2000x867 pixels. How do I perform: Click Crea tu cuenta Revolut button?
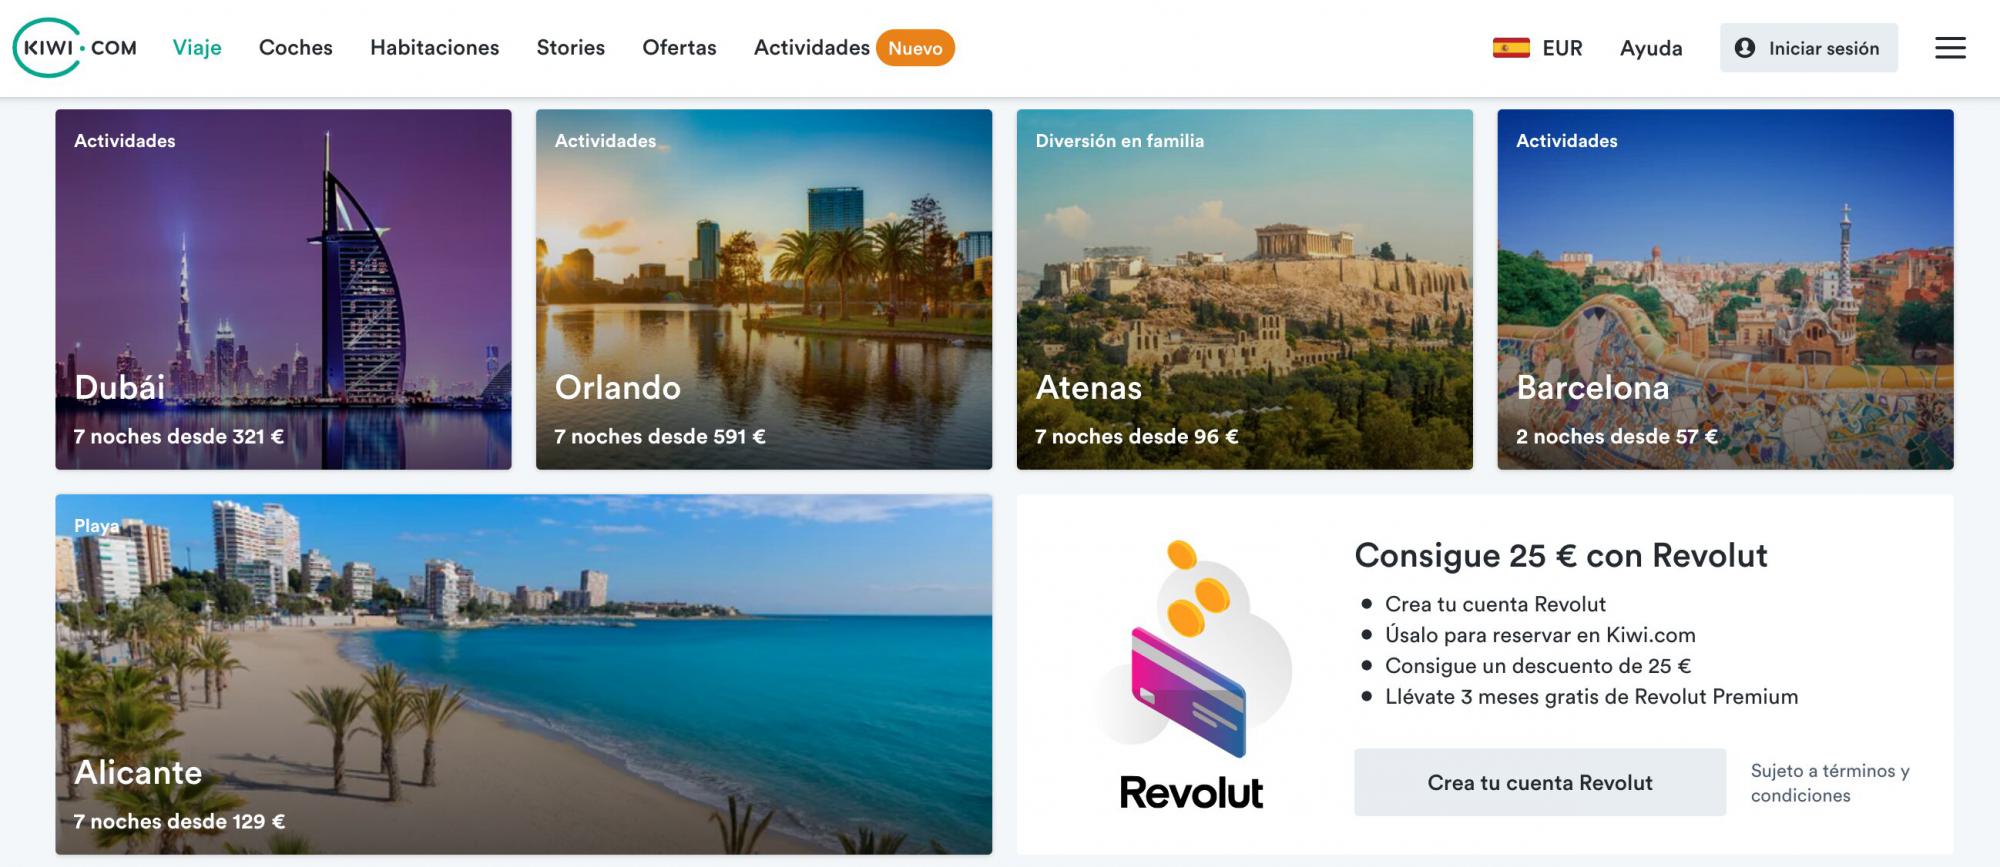[x=1540, y=782]
